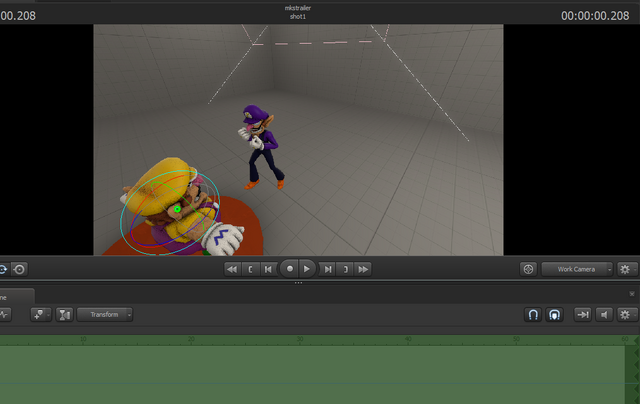The width and height of the screenshot is (640, 404).
Task: Play the shot with the Play button
Action: click(x=307, y=269)
